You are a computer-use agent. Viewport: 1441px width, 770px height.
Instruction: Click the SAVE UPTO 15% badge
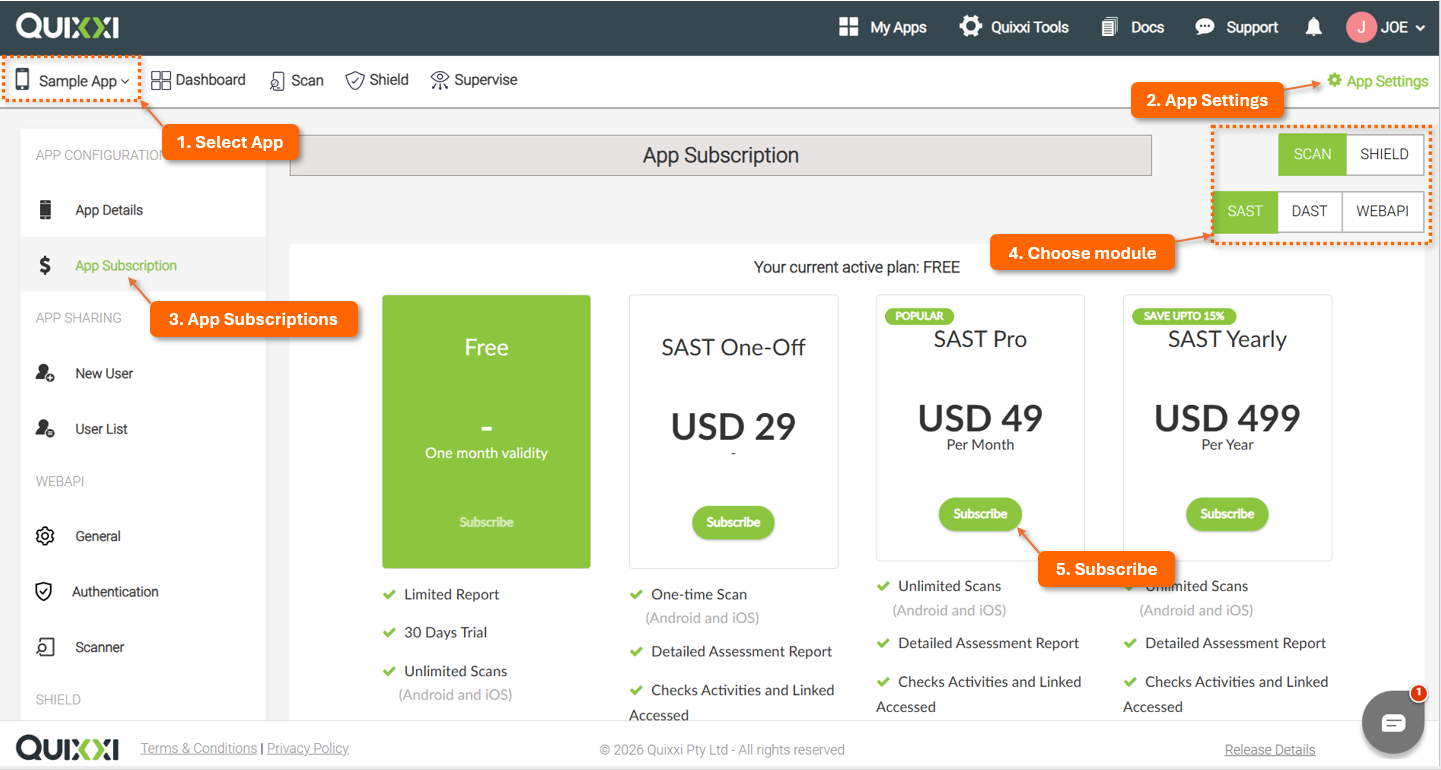(x=1184, y=316)
